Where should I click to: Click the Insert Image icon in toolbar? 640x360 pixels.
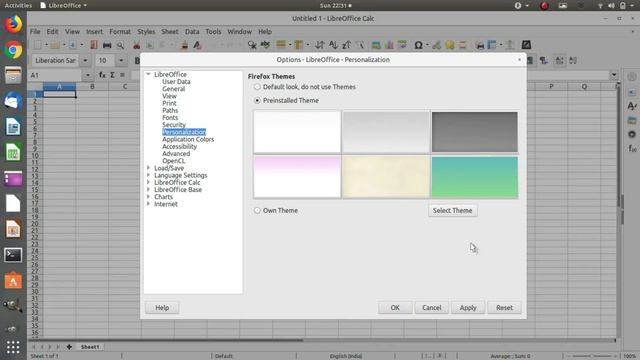376,45
